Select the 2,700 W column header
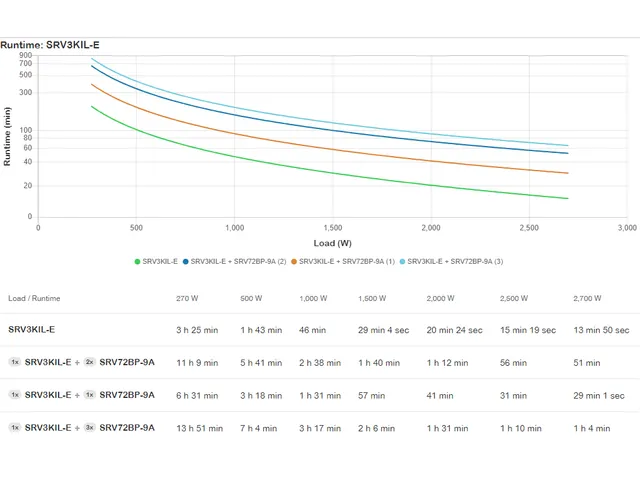The width and height of the screenshot is (640, 480). (x=587, y=298)
